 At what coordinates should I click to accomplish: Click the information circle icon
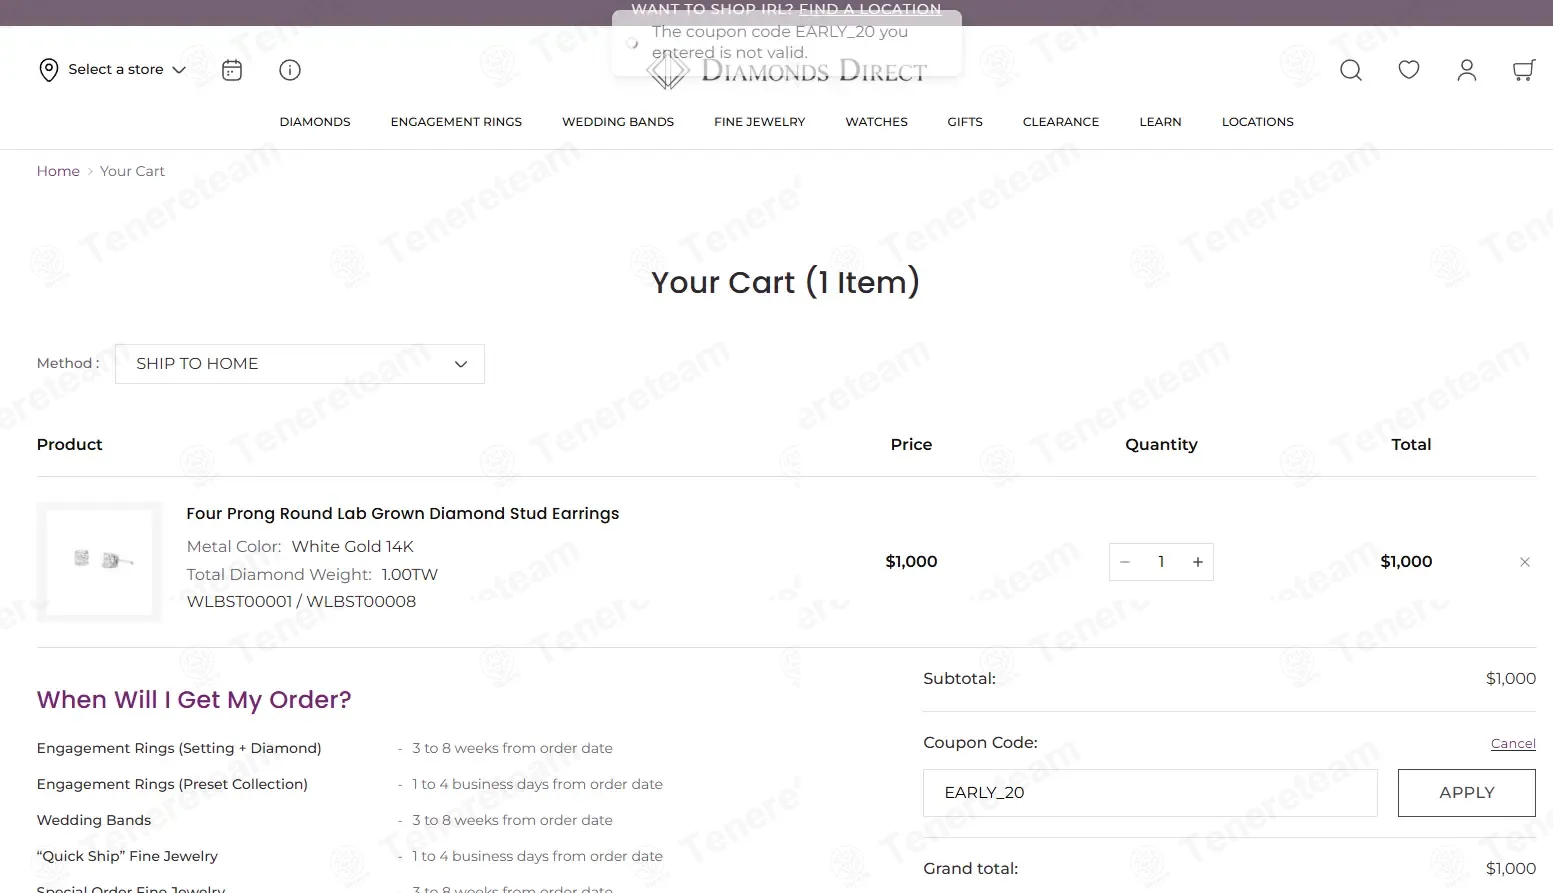tap(290, 70)
